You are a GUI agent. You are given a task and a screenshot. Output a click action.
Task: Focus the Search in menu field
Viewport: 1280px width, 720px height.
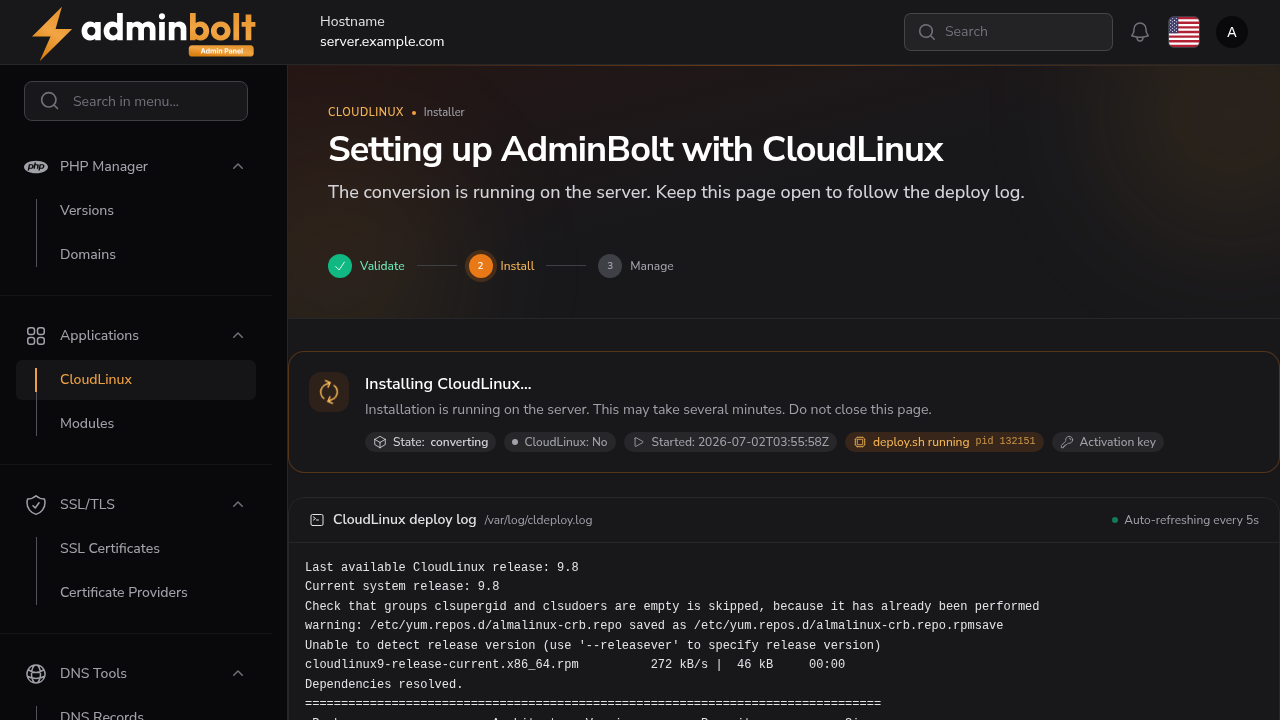[x=136, y=101]
